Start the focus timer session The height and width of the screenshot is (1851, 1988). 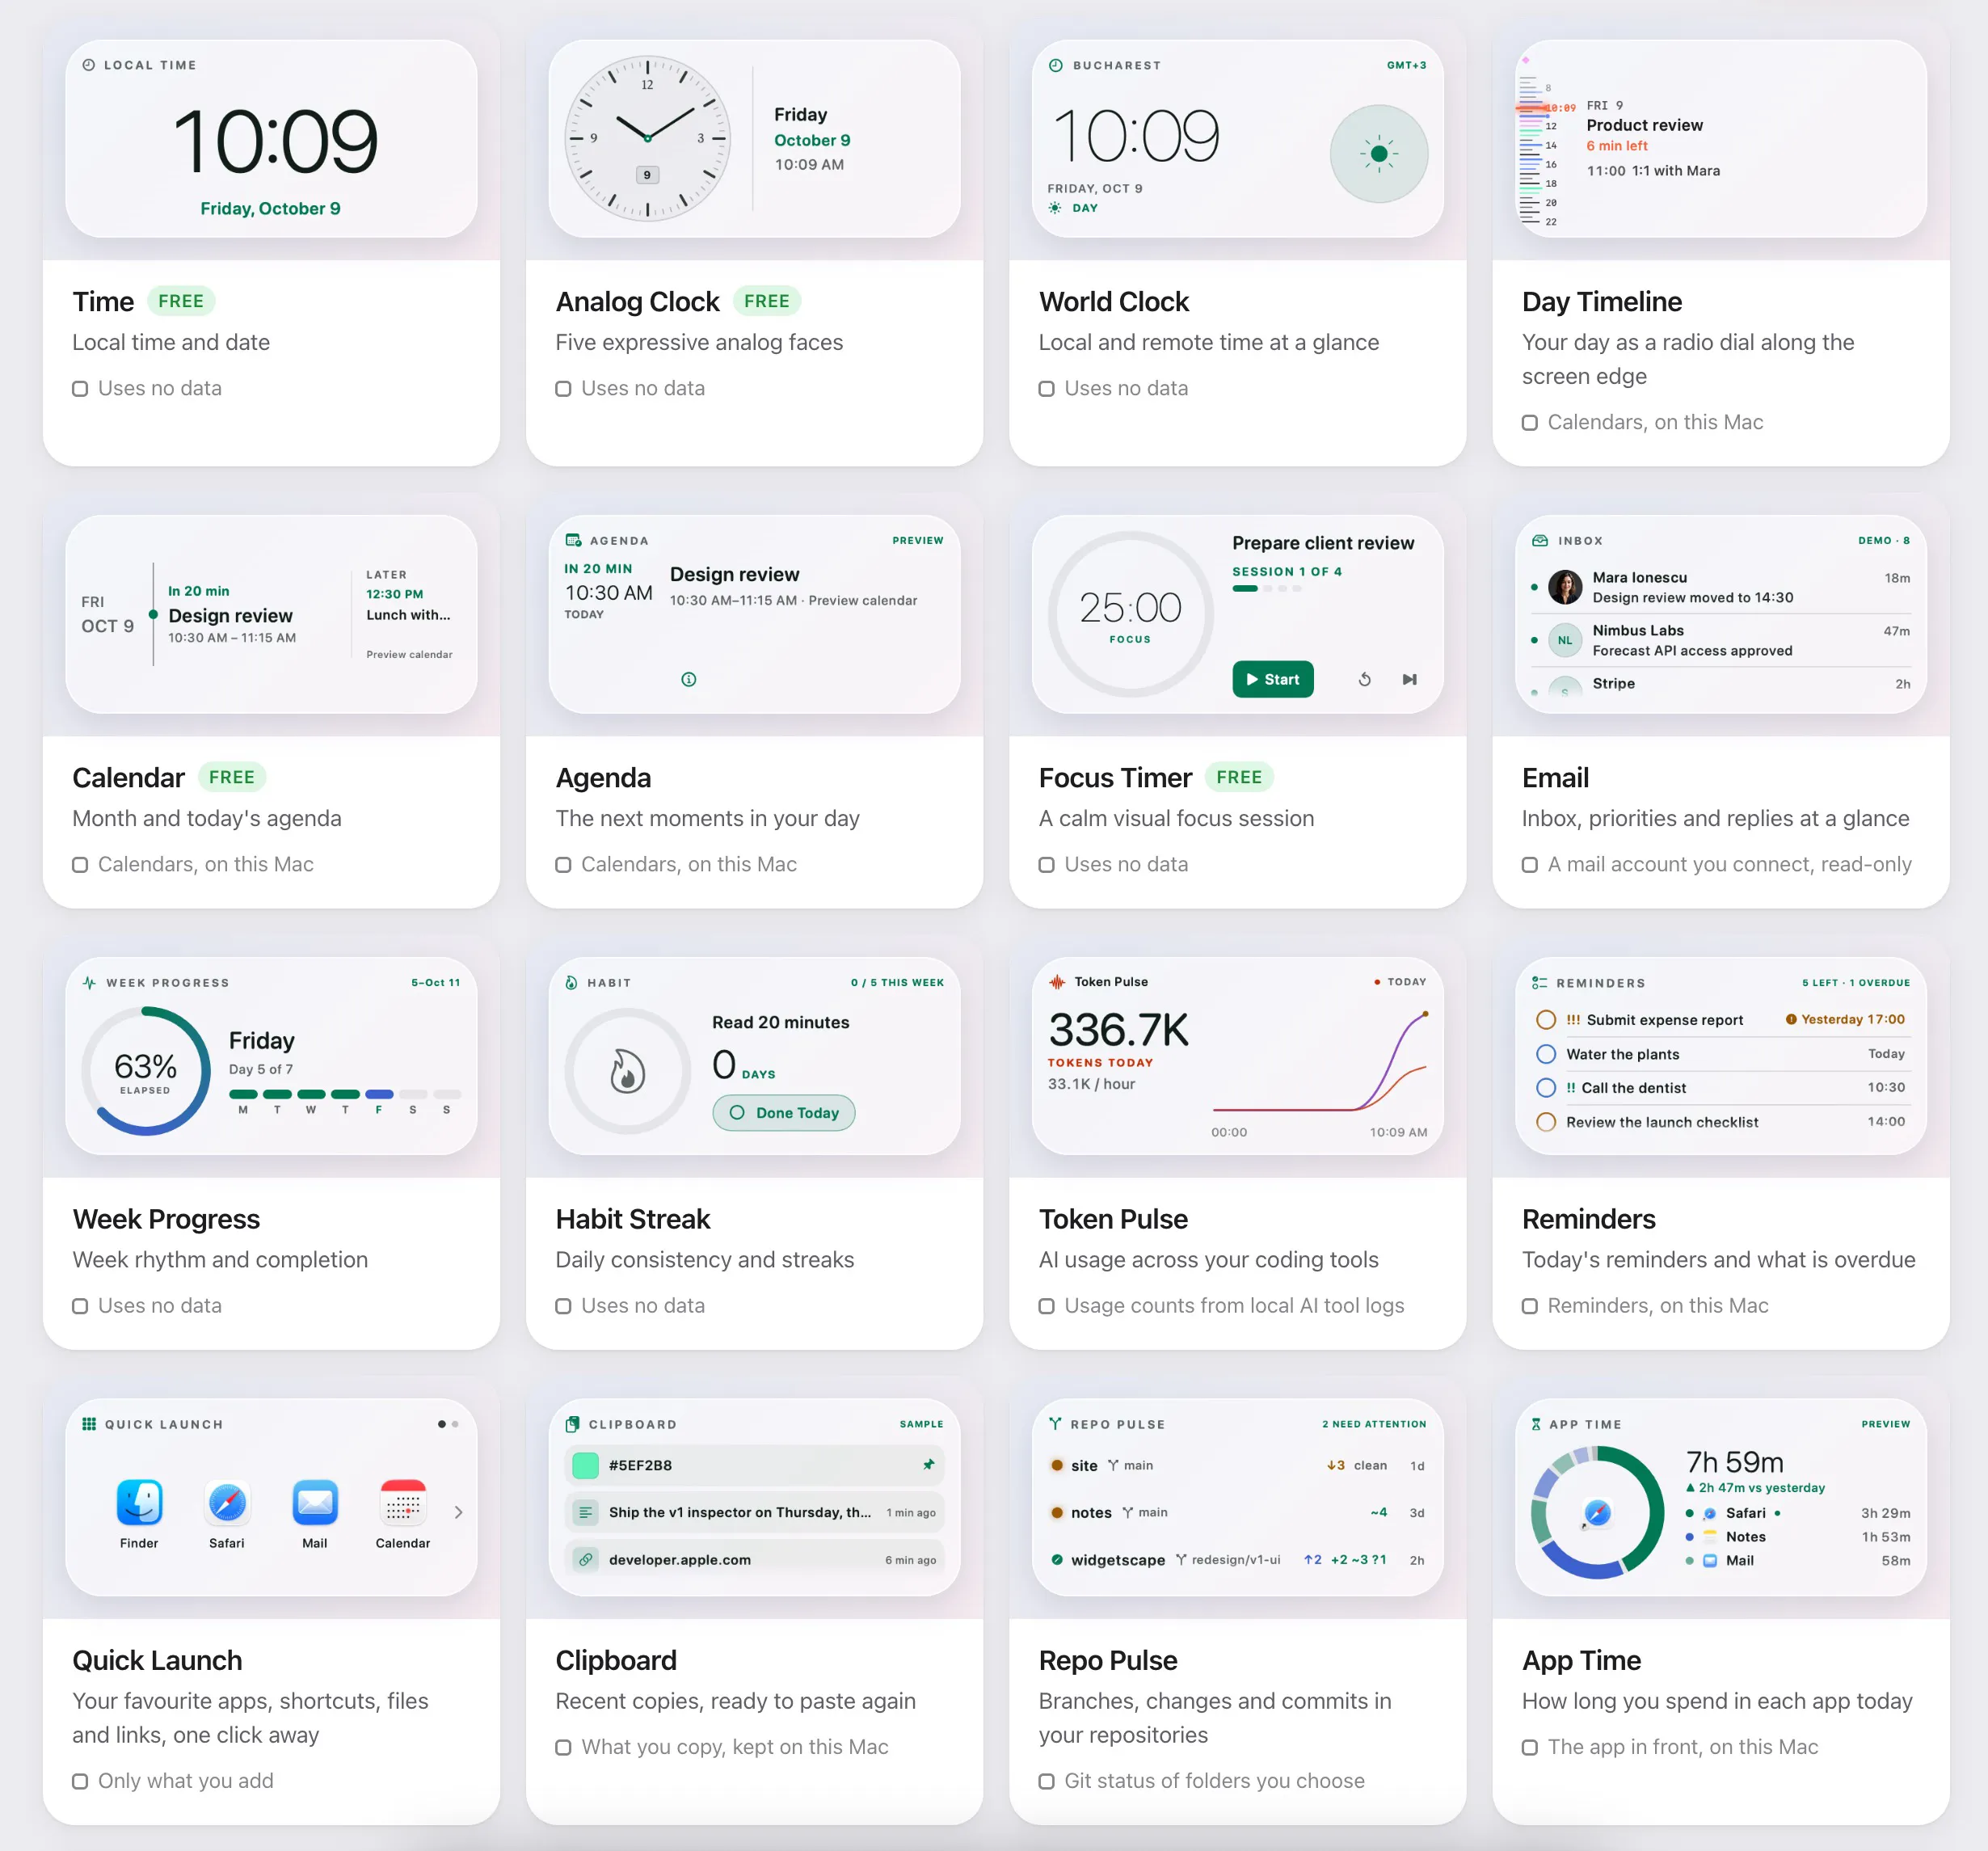1273,680
